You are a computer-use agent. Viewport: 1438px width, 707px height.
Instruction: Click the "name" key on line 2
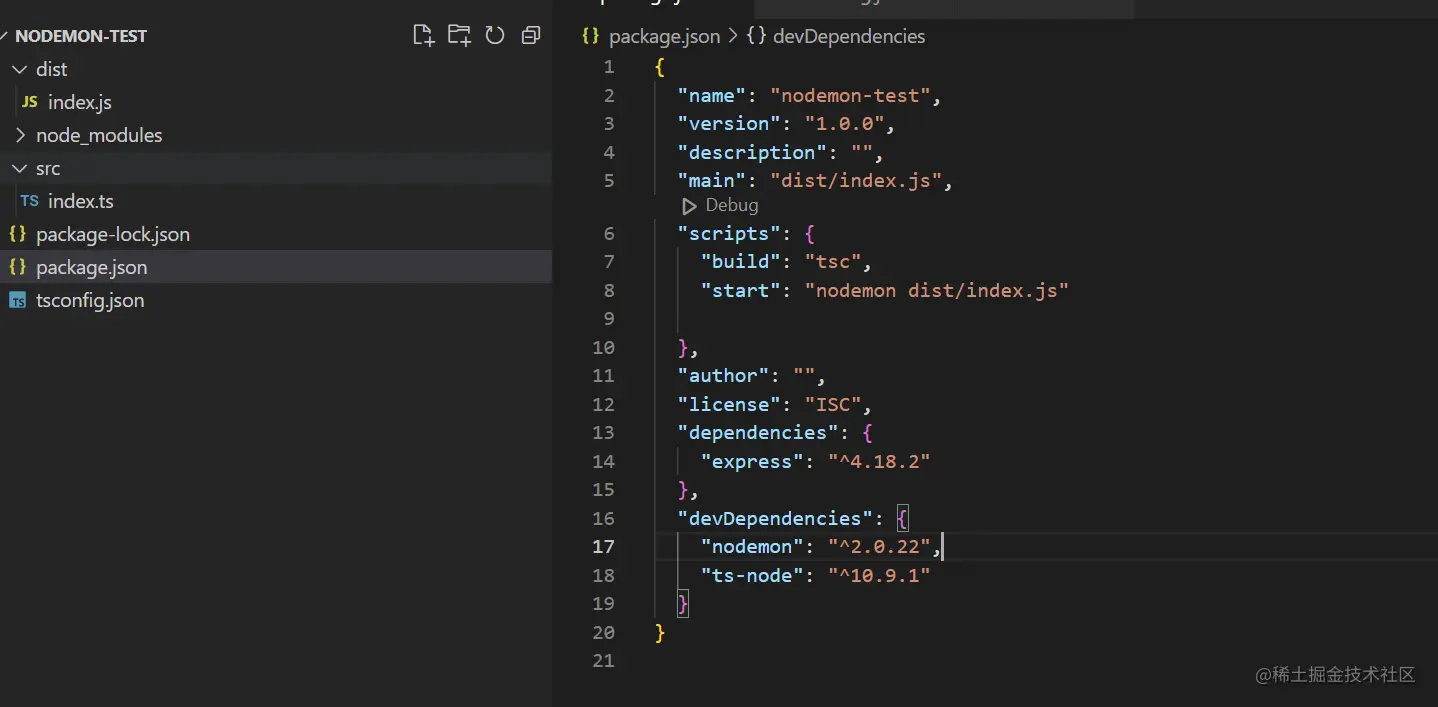click(711, 95)
